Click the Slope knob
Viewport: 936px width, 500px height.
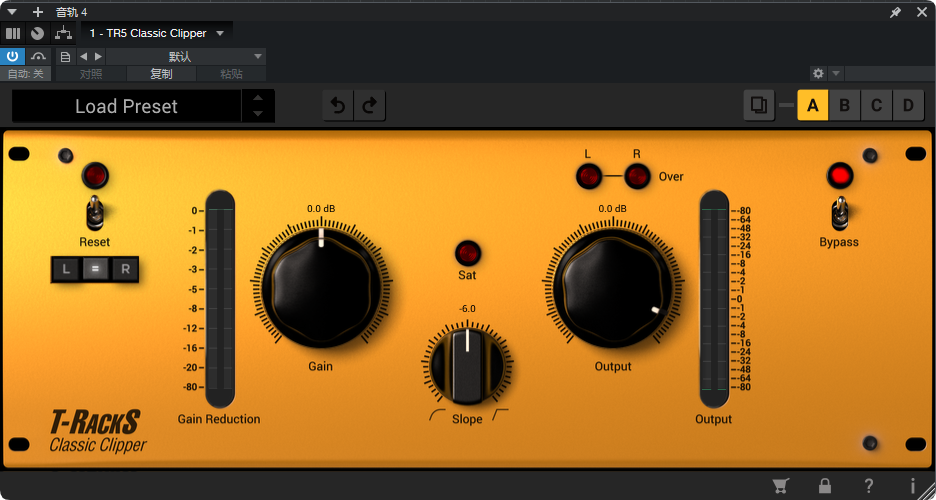467,364
